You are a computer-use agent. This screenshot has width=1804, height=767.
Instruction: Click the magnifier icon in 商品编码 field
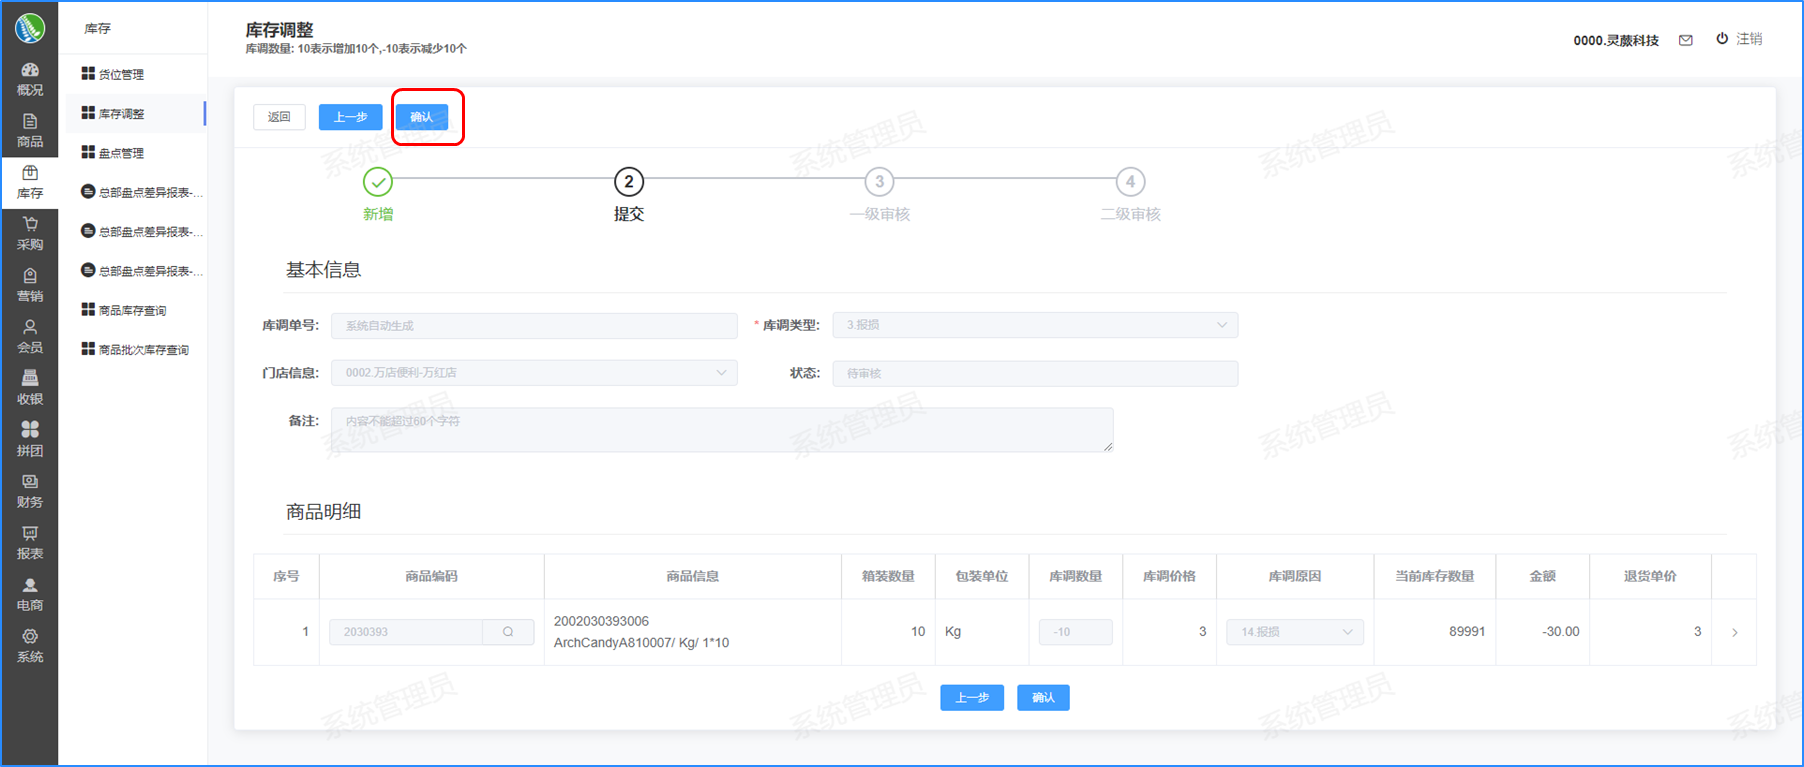(x=508, y=632)
